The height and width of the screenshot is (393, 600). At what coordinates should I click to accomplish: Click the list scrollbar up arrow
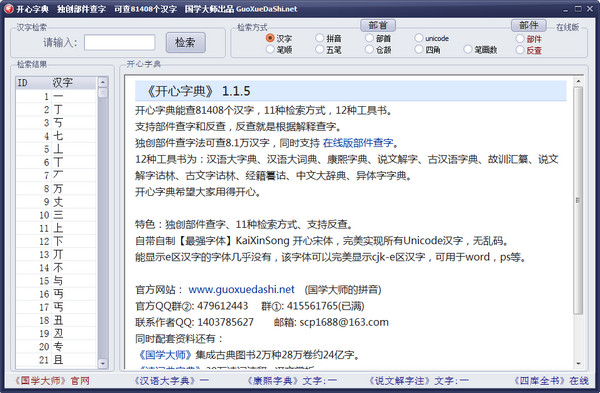point(103,82)
